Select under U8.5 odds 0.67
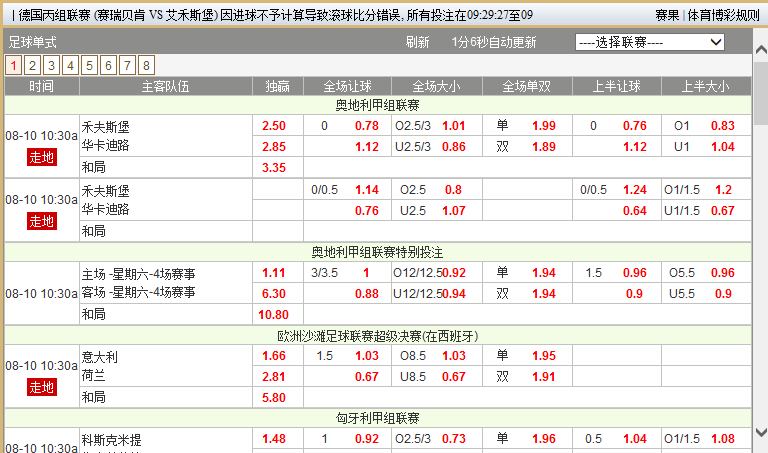The width and height of the screenshot is (768, 453). click(454, 377)
